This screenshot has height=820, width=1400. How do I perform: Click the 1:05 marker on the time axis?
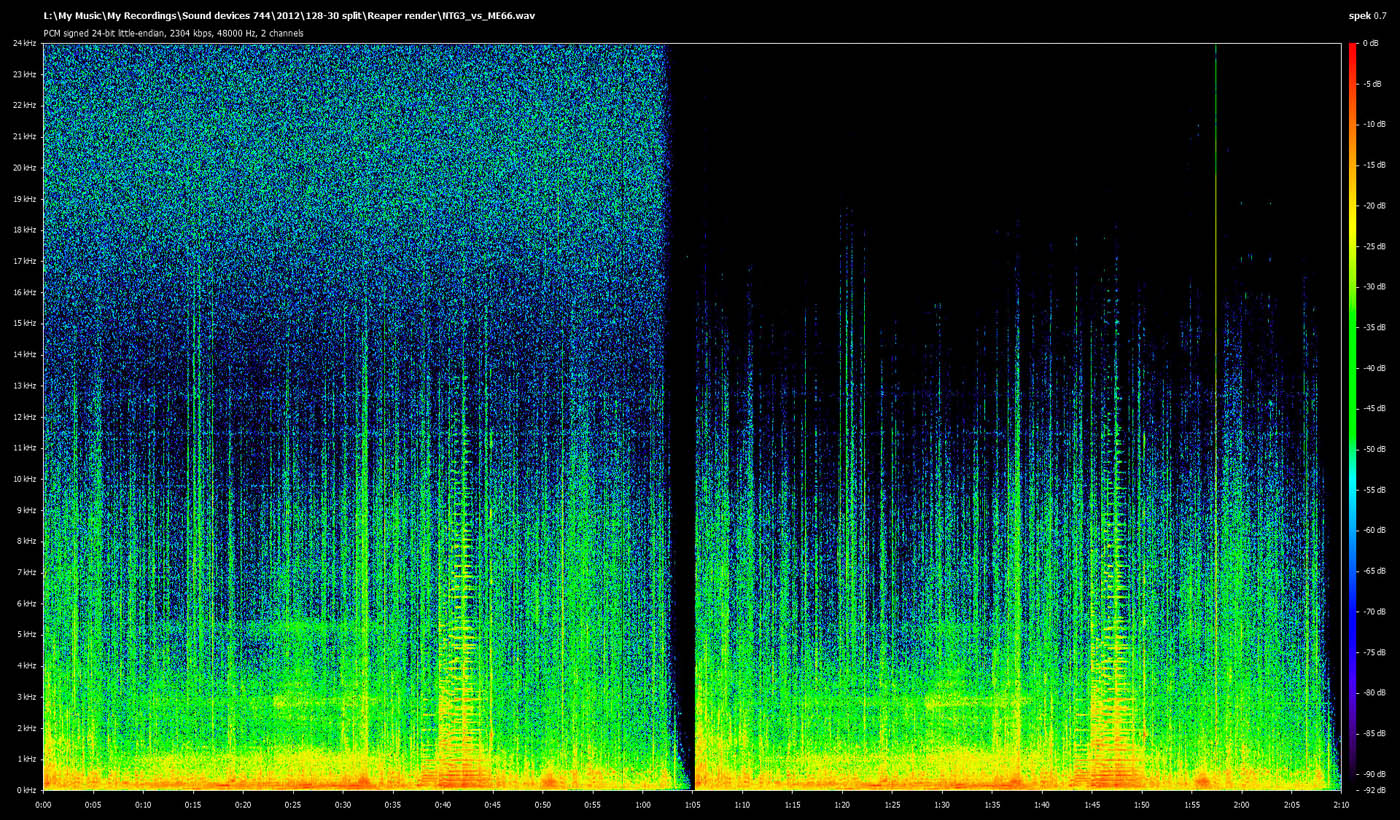(x=693, y=804)
